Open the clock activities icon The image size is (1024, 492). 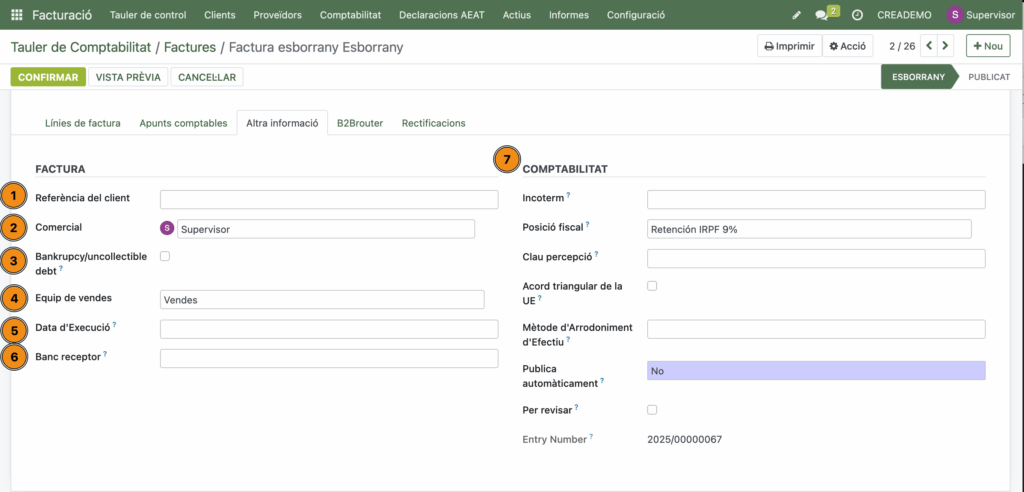pyautogui.click(x=857, y=15)
